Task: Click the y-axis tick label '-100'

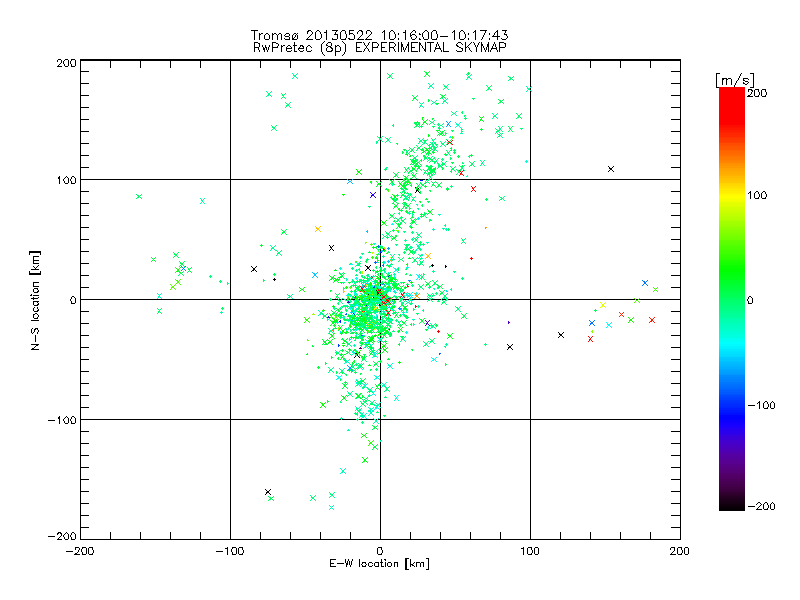Action: click(x=62, y=420)
